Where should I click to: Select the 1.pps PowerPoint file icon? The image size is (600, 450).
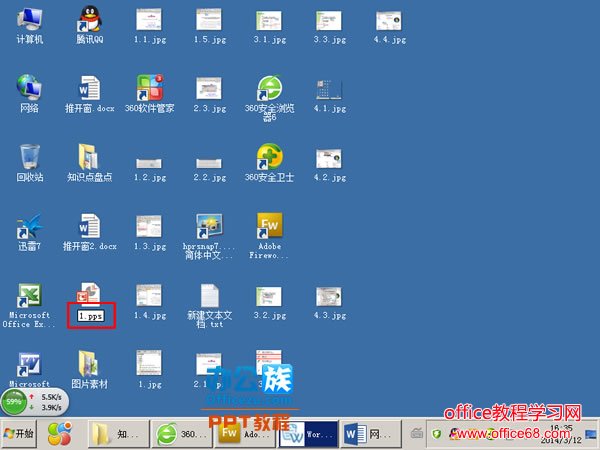pyautogui.click(x=90, y=294)
